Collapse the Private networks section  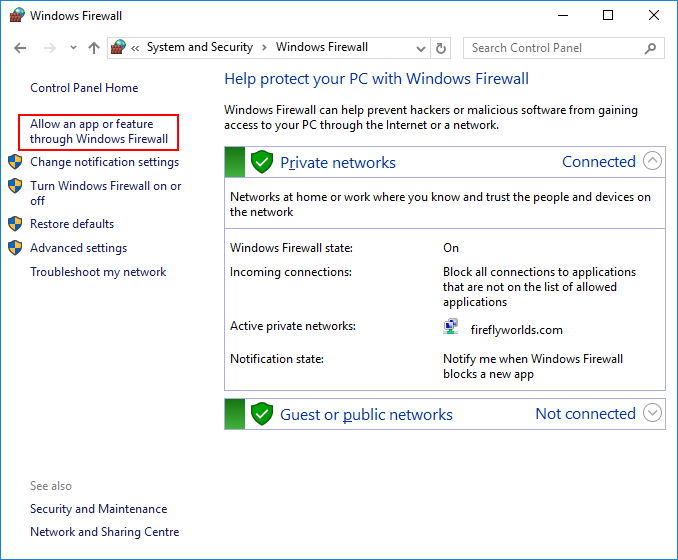652,161
